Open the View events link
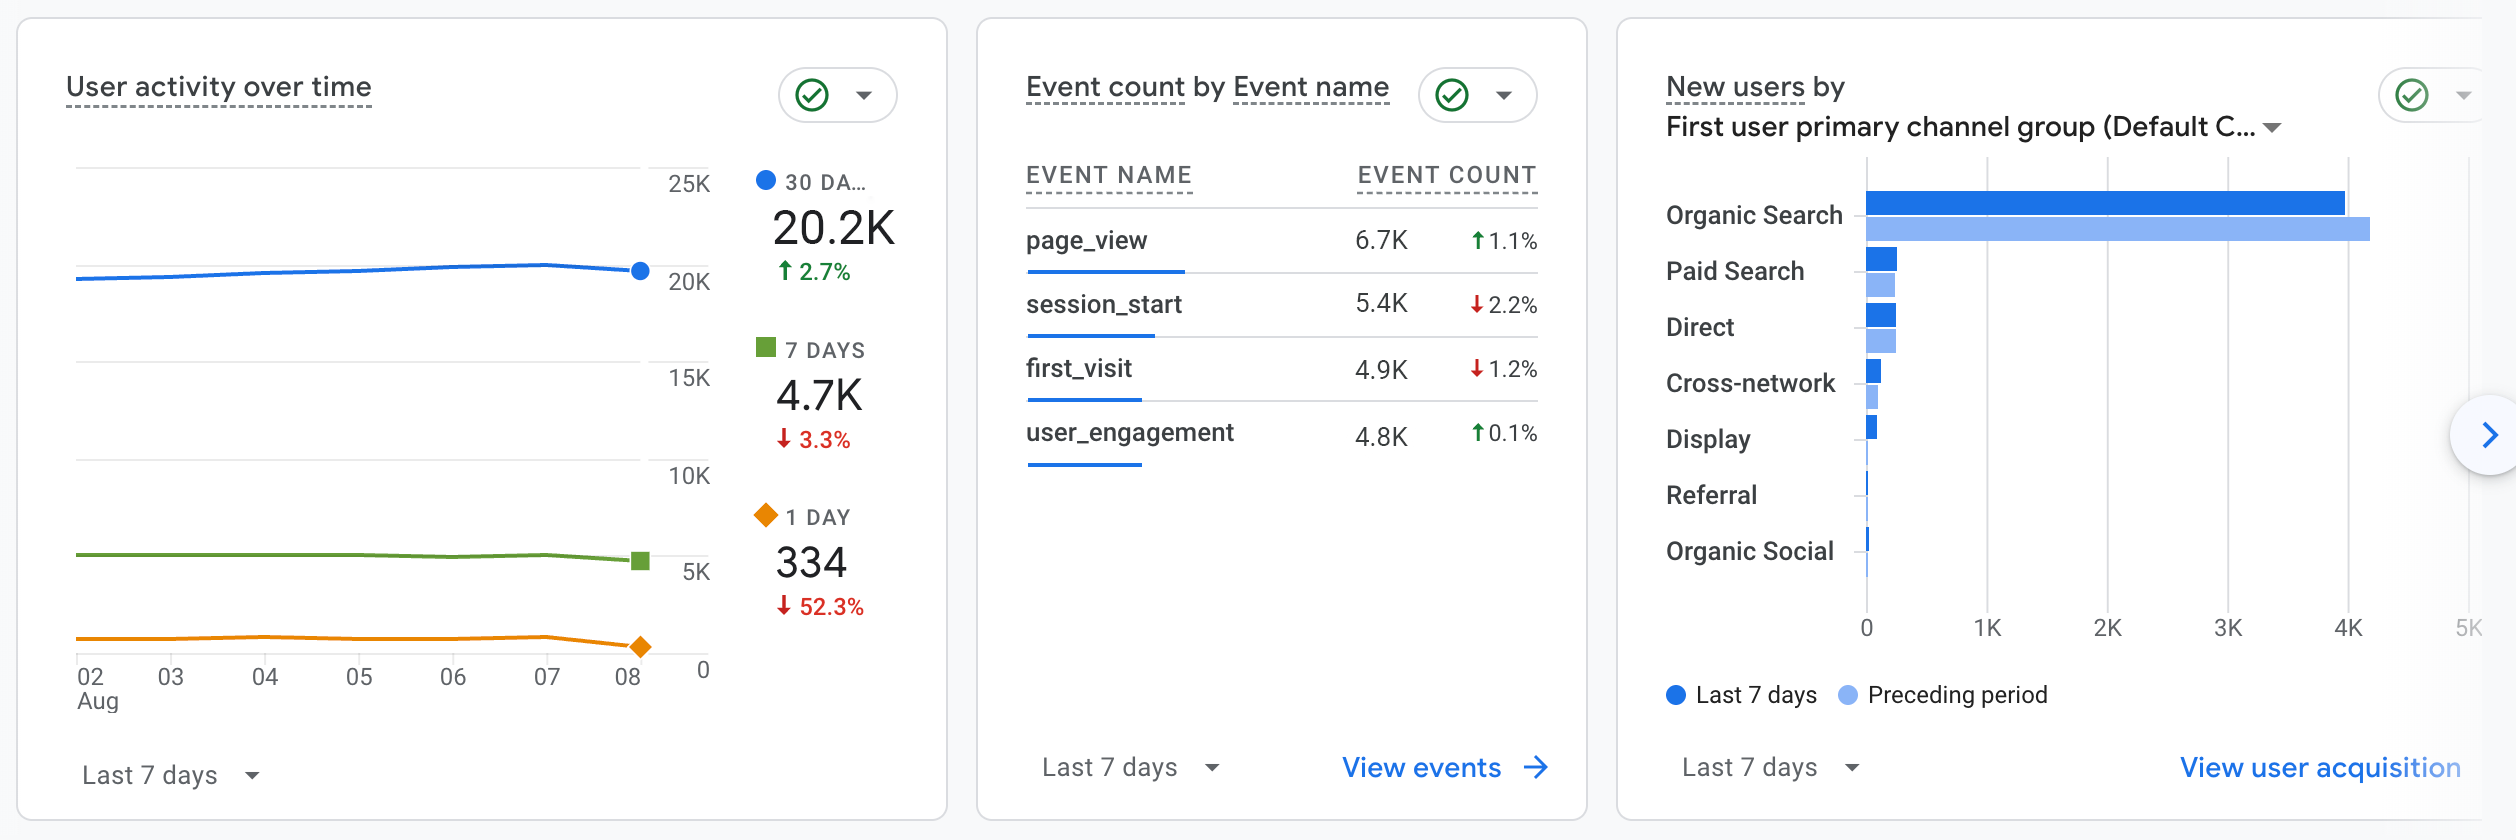 tap(1421, 767)
